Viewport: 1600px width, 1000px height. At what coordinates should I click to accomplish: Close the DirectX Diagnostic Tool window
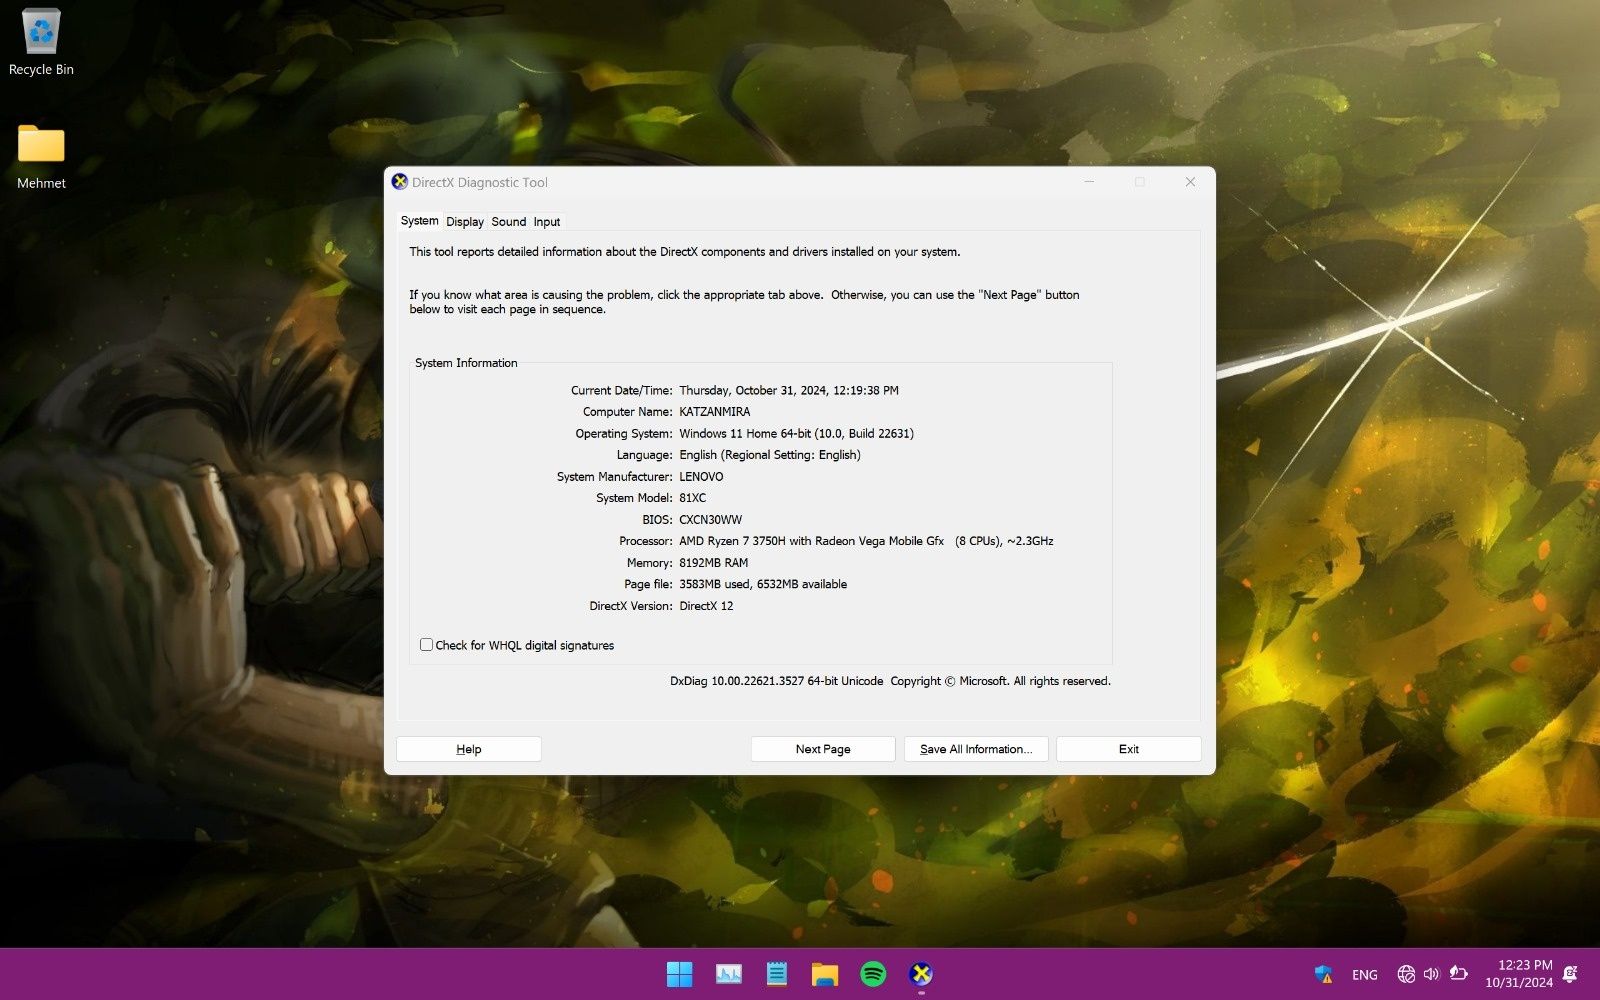tap(1190, 182)
